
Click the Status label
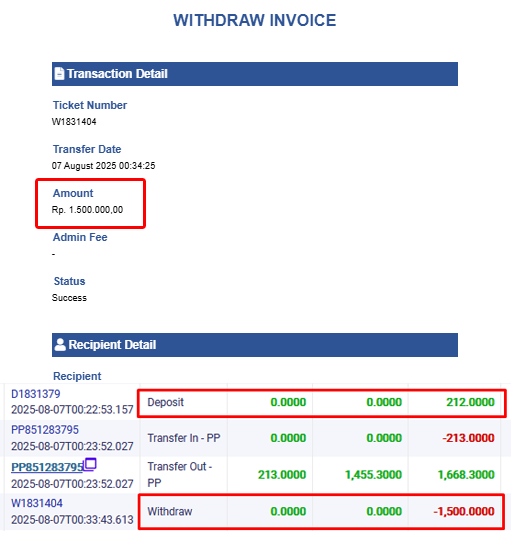point(69,281)
